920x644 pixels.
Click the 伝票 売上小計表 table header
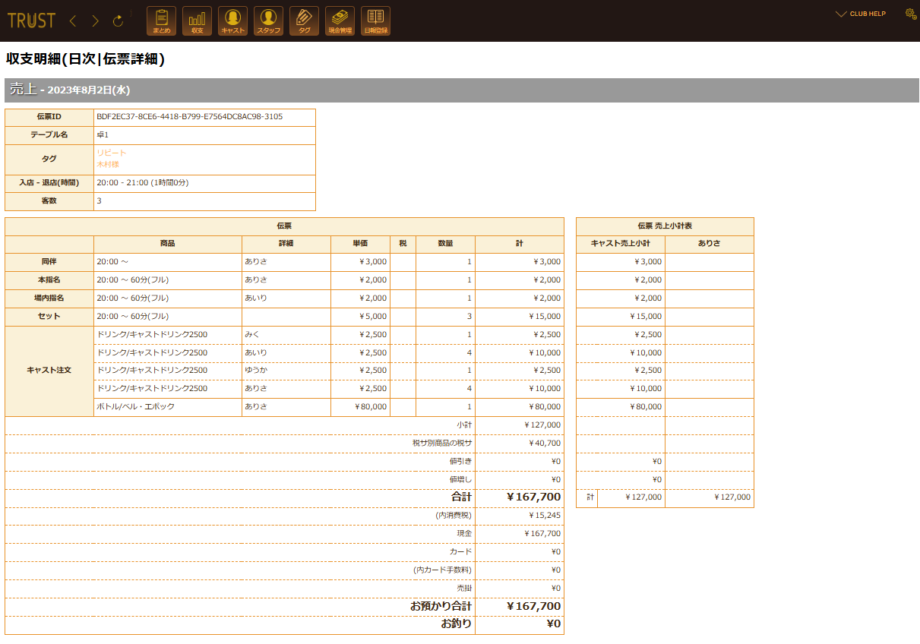[x=665, y=226]
